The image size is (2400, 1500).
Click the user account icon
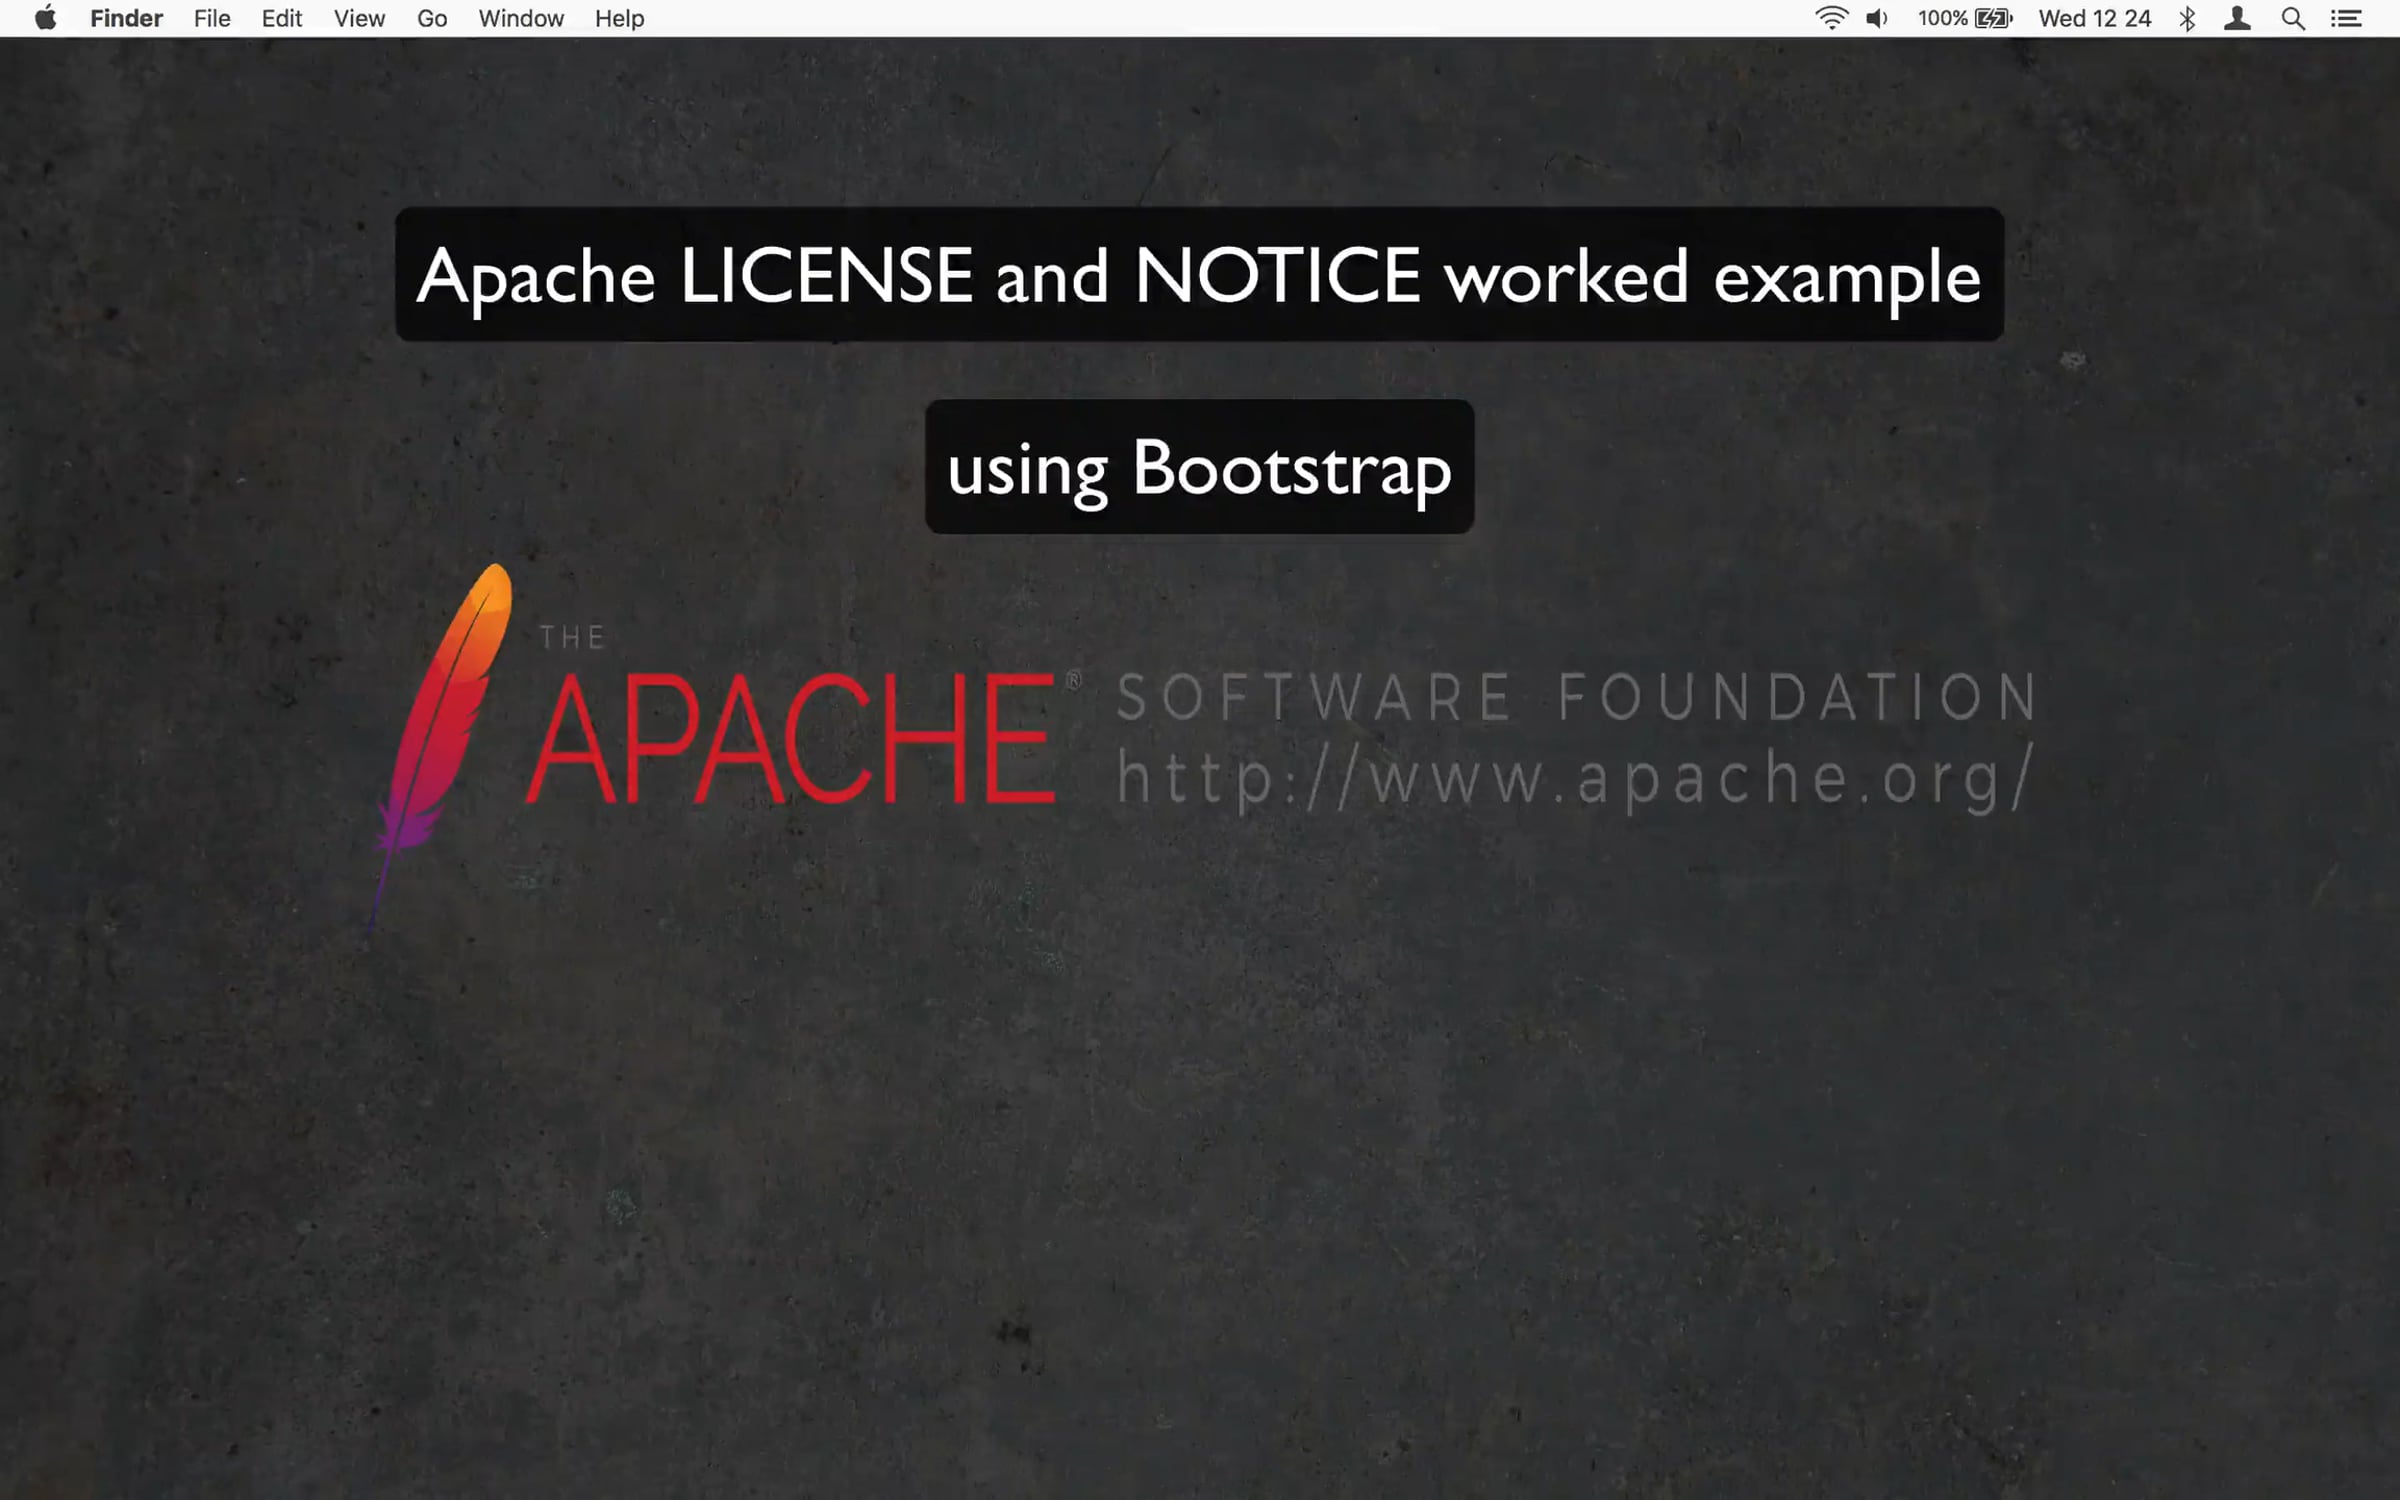coord(2237,18)
